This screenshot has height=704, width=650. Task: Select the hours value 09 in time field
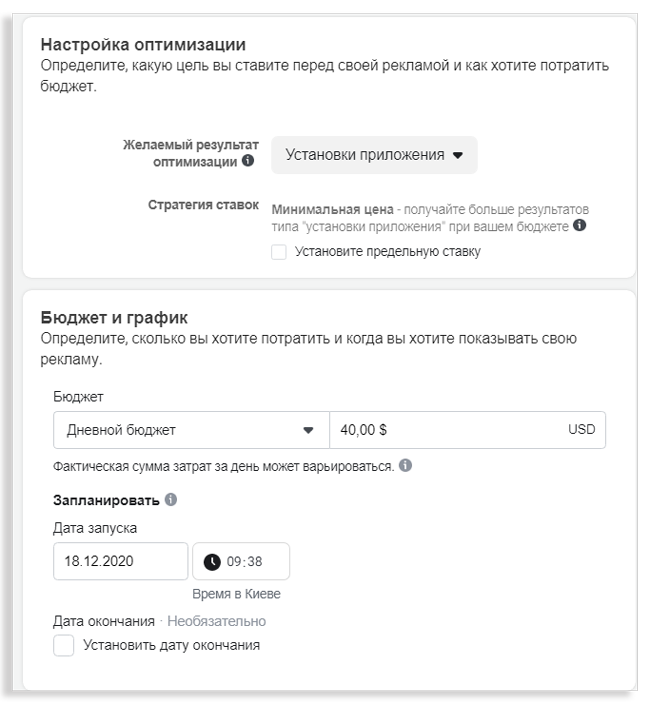236,562
